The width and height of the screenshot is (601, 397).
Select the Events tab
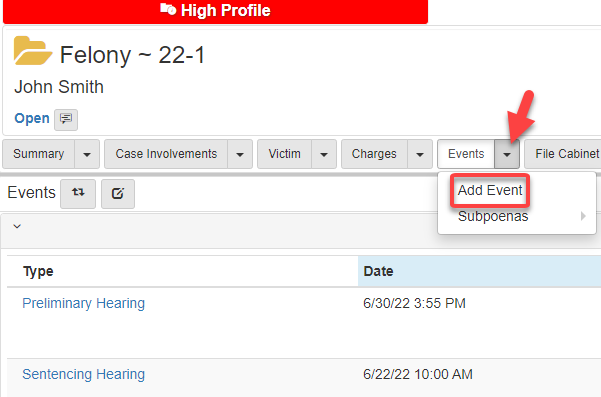(466, 154)
